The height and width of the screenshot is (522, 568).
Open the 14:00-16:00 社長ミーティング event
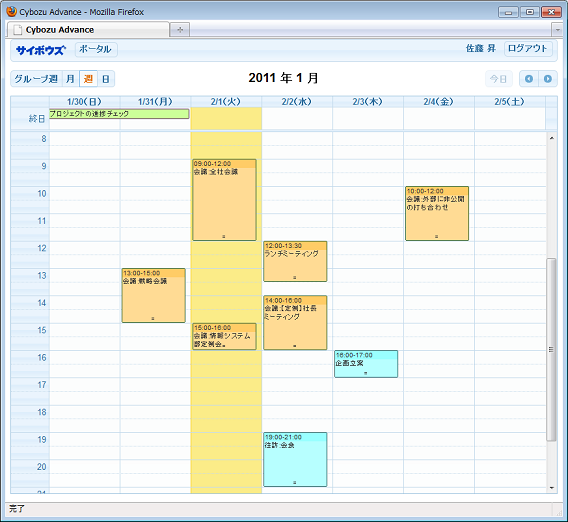(295, 322)
